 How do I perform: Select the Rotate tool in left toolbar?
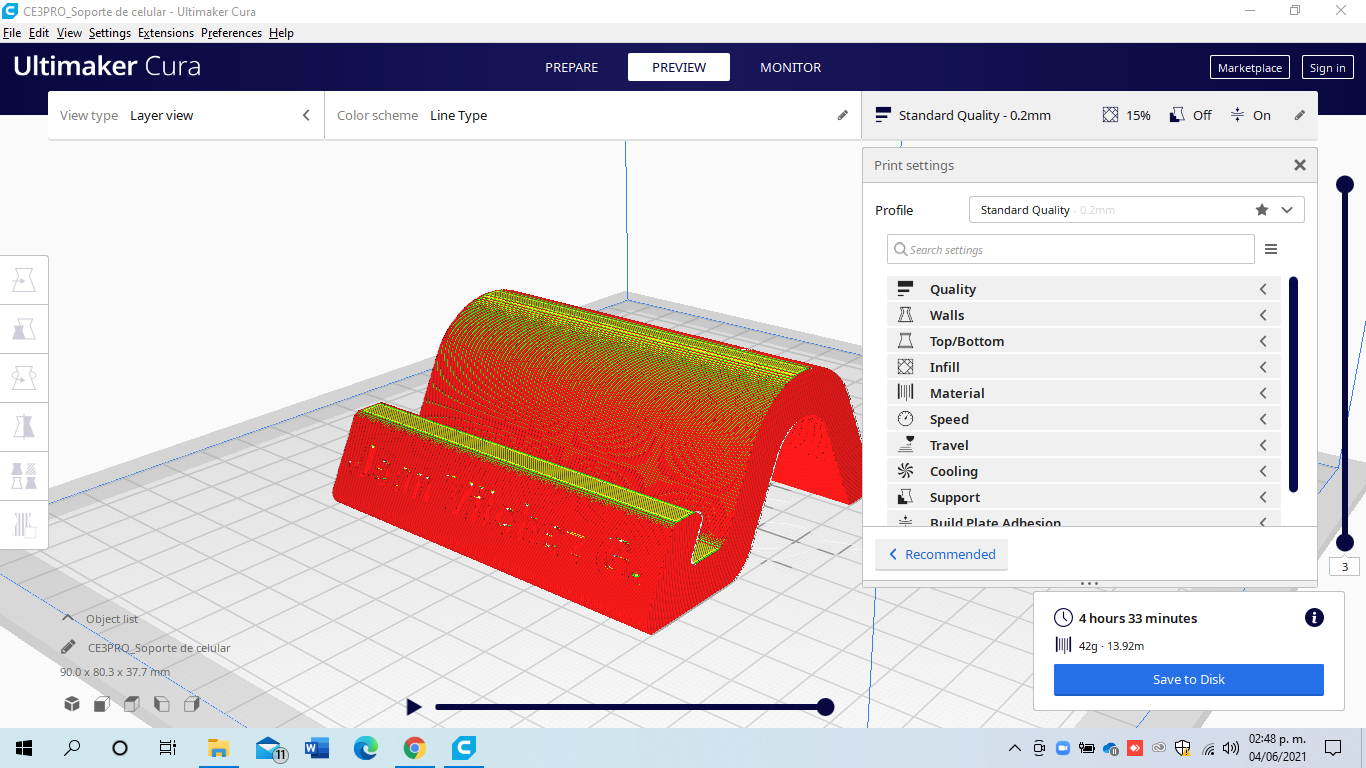[24, 378]
